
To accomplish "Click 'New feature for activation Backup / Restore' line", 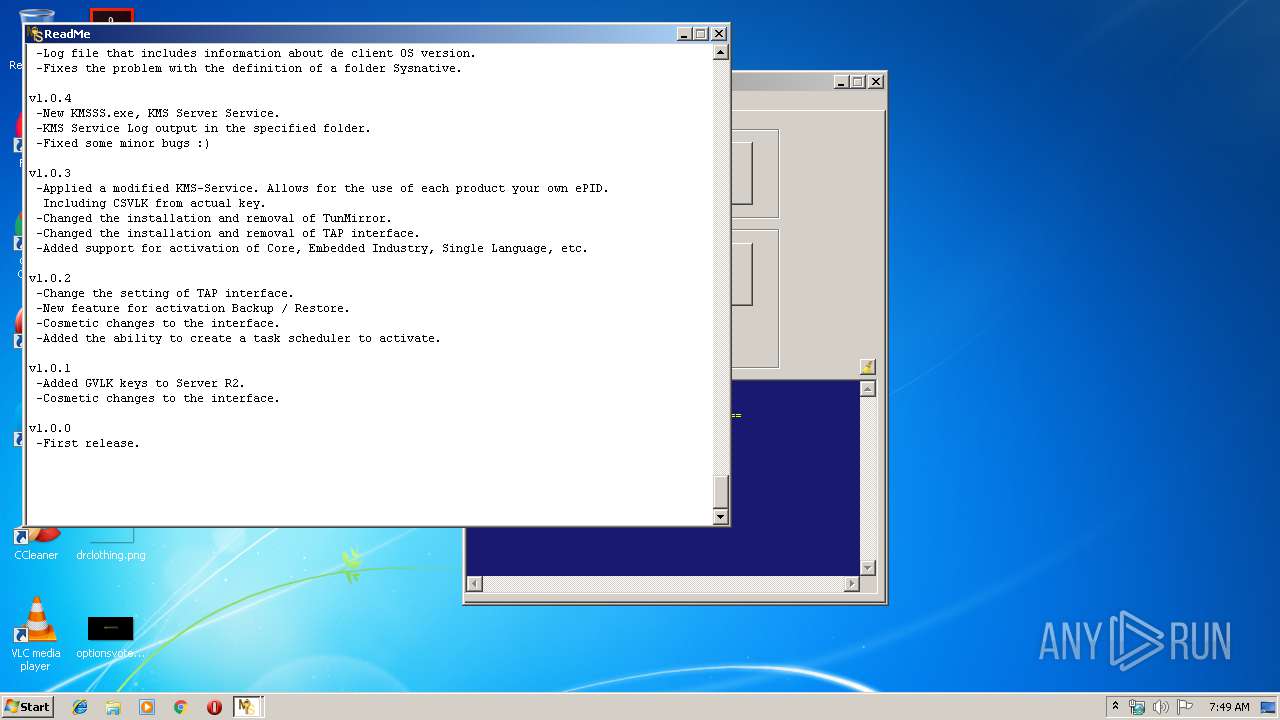I will click(x=193, y=308).
